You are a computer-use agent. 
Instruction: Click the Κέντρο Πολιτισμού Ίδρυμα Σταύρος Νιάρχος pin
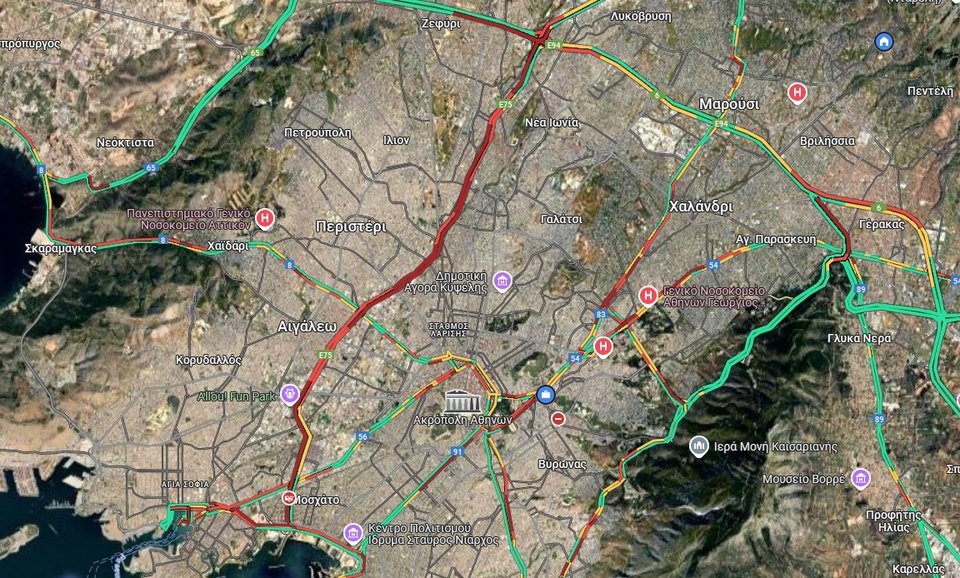[353, 533]
